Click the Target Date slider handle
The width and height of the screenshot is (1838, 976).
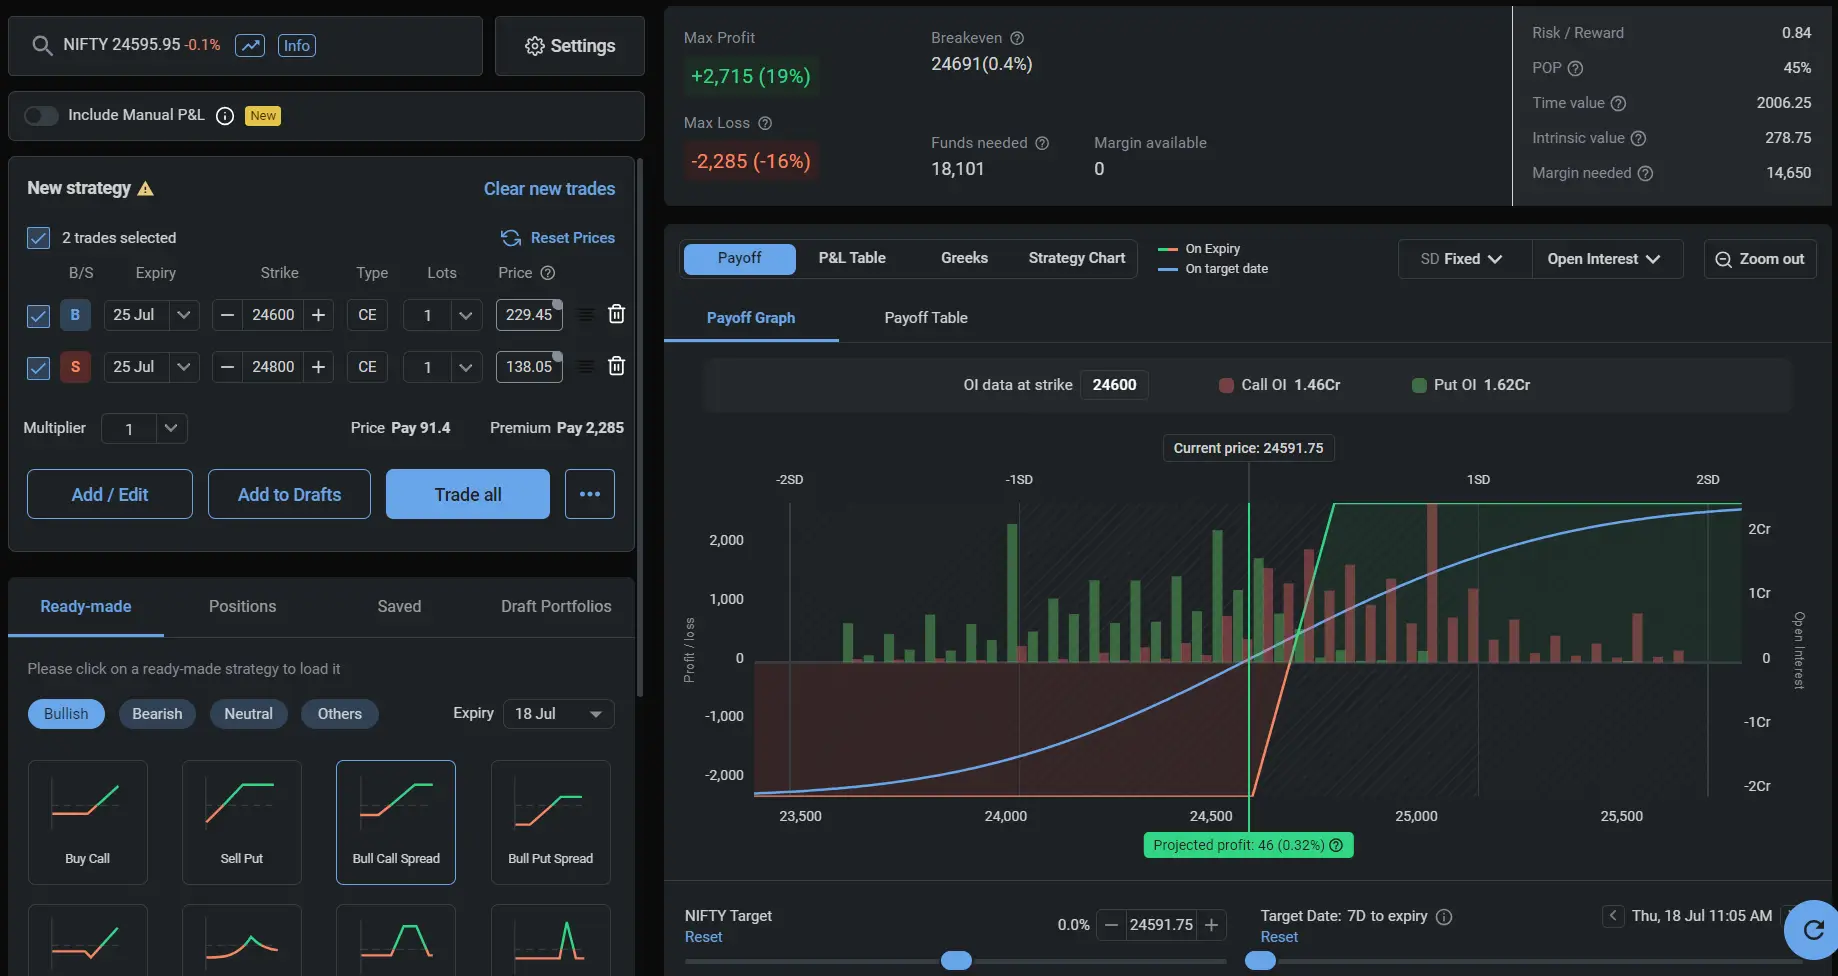[1260, 961]
